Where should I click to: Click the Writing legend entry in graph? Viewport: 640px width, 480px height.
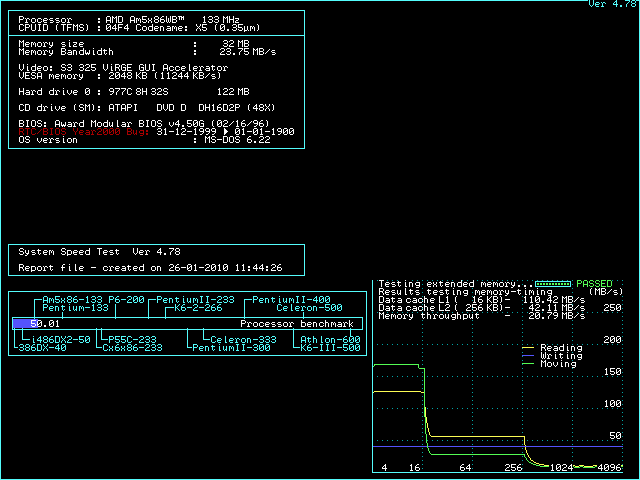pos(559,356)
